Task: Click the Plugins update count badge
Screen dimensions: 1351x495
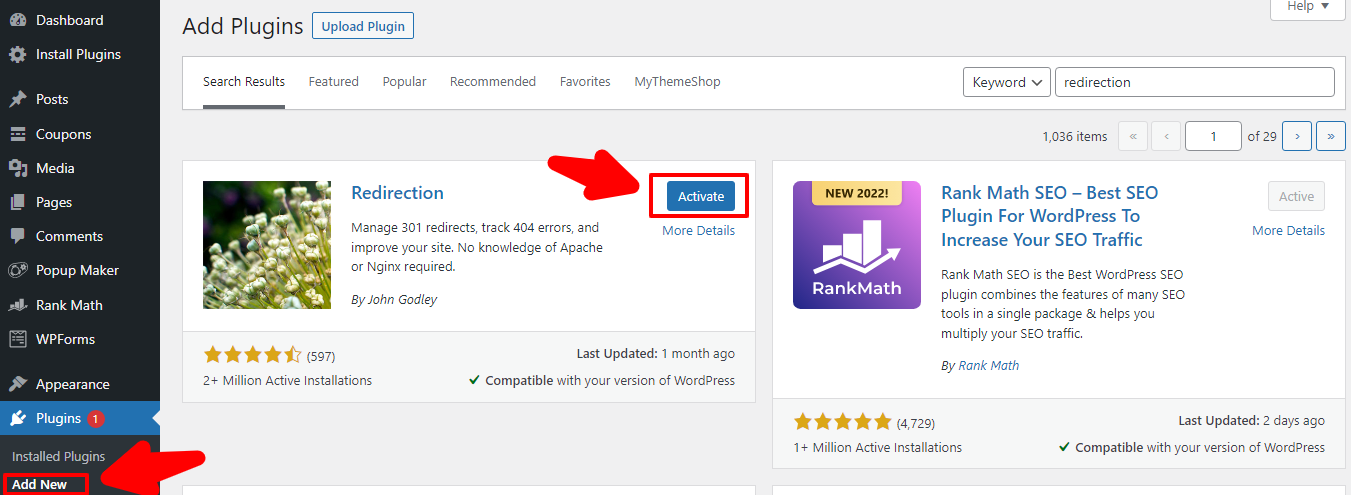Action: coord(95,418)
